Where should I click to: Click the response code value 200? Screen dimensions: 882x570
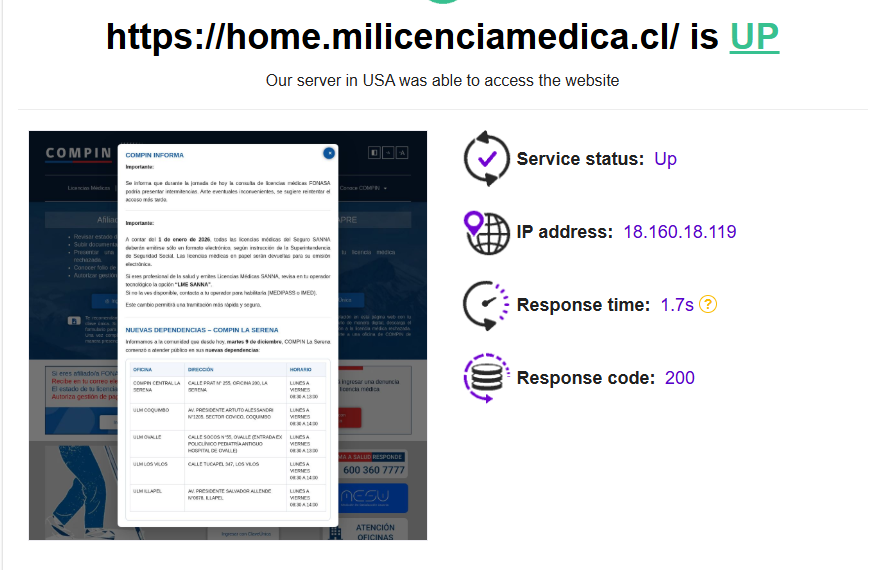point(680,378)
